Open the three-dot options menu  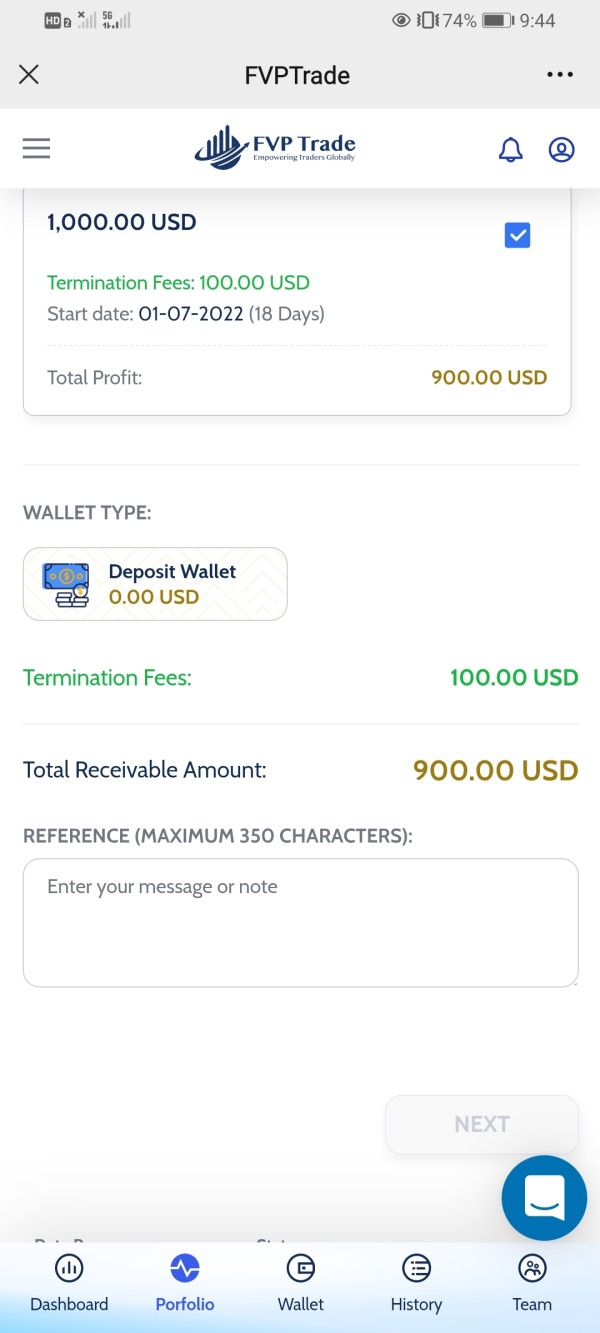tap(560, 74)
